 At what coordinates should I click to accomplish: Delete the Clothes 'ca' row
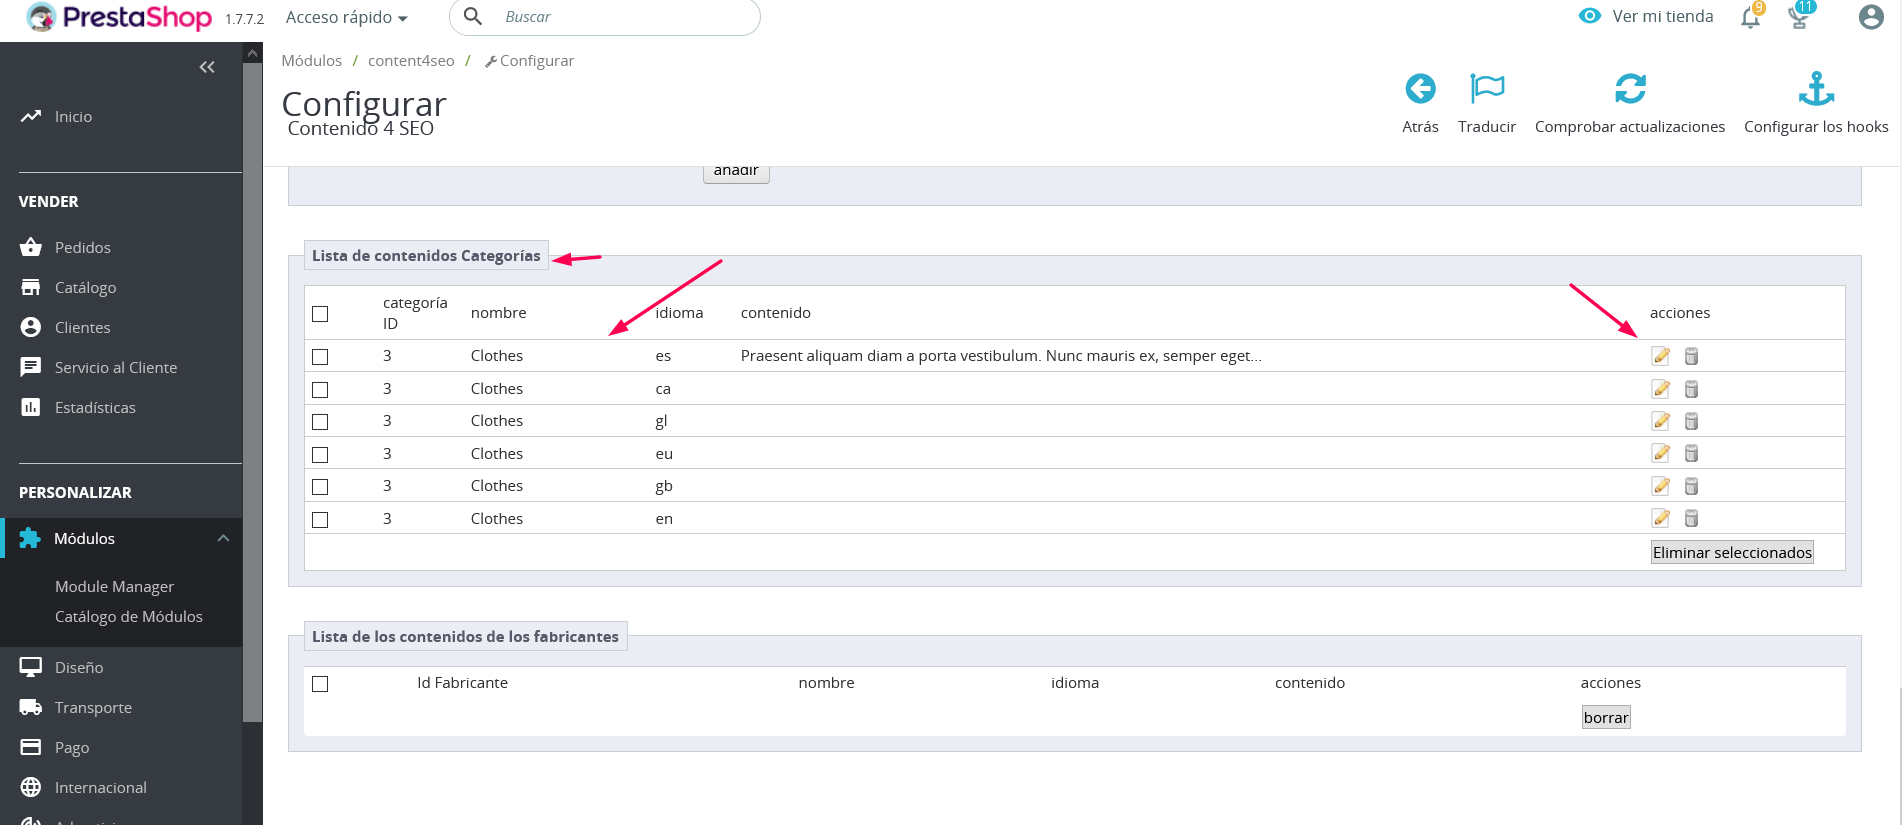click(x=1691, y=389)
